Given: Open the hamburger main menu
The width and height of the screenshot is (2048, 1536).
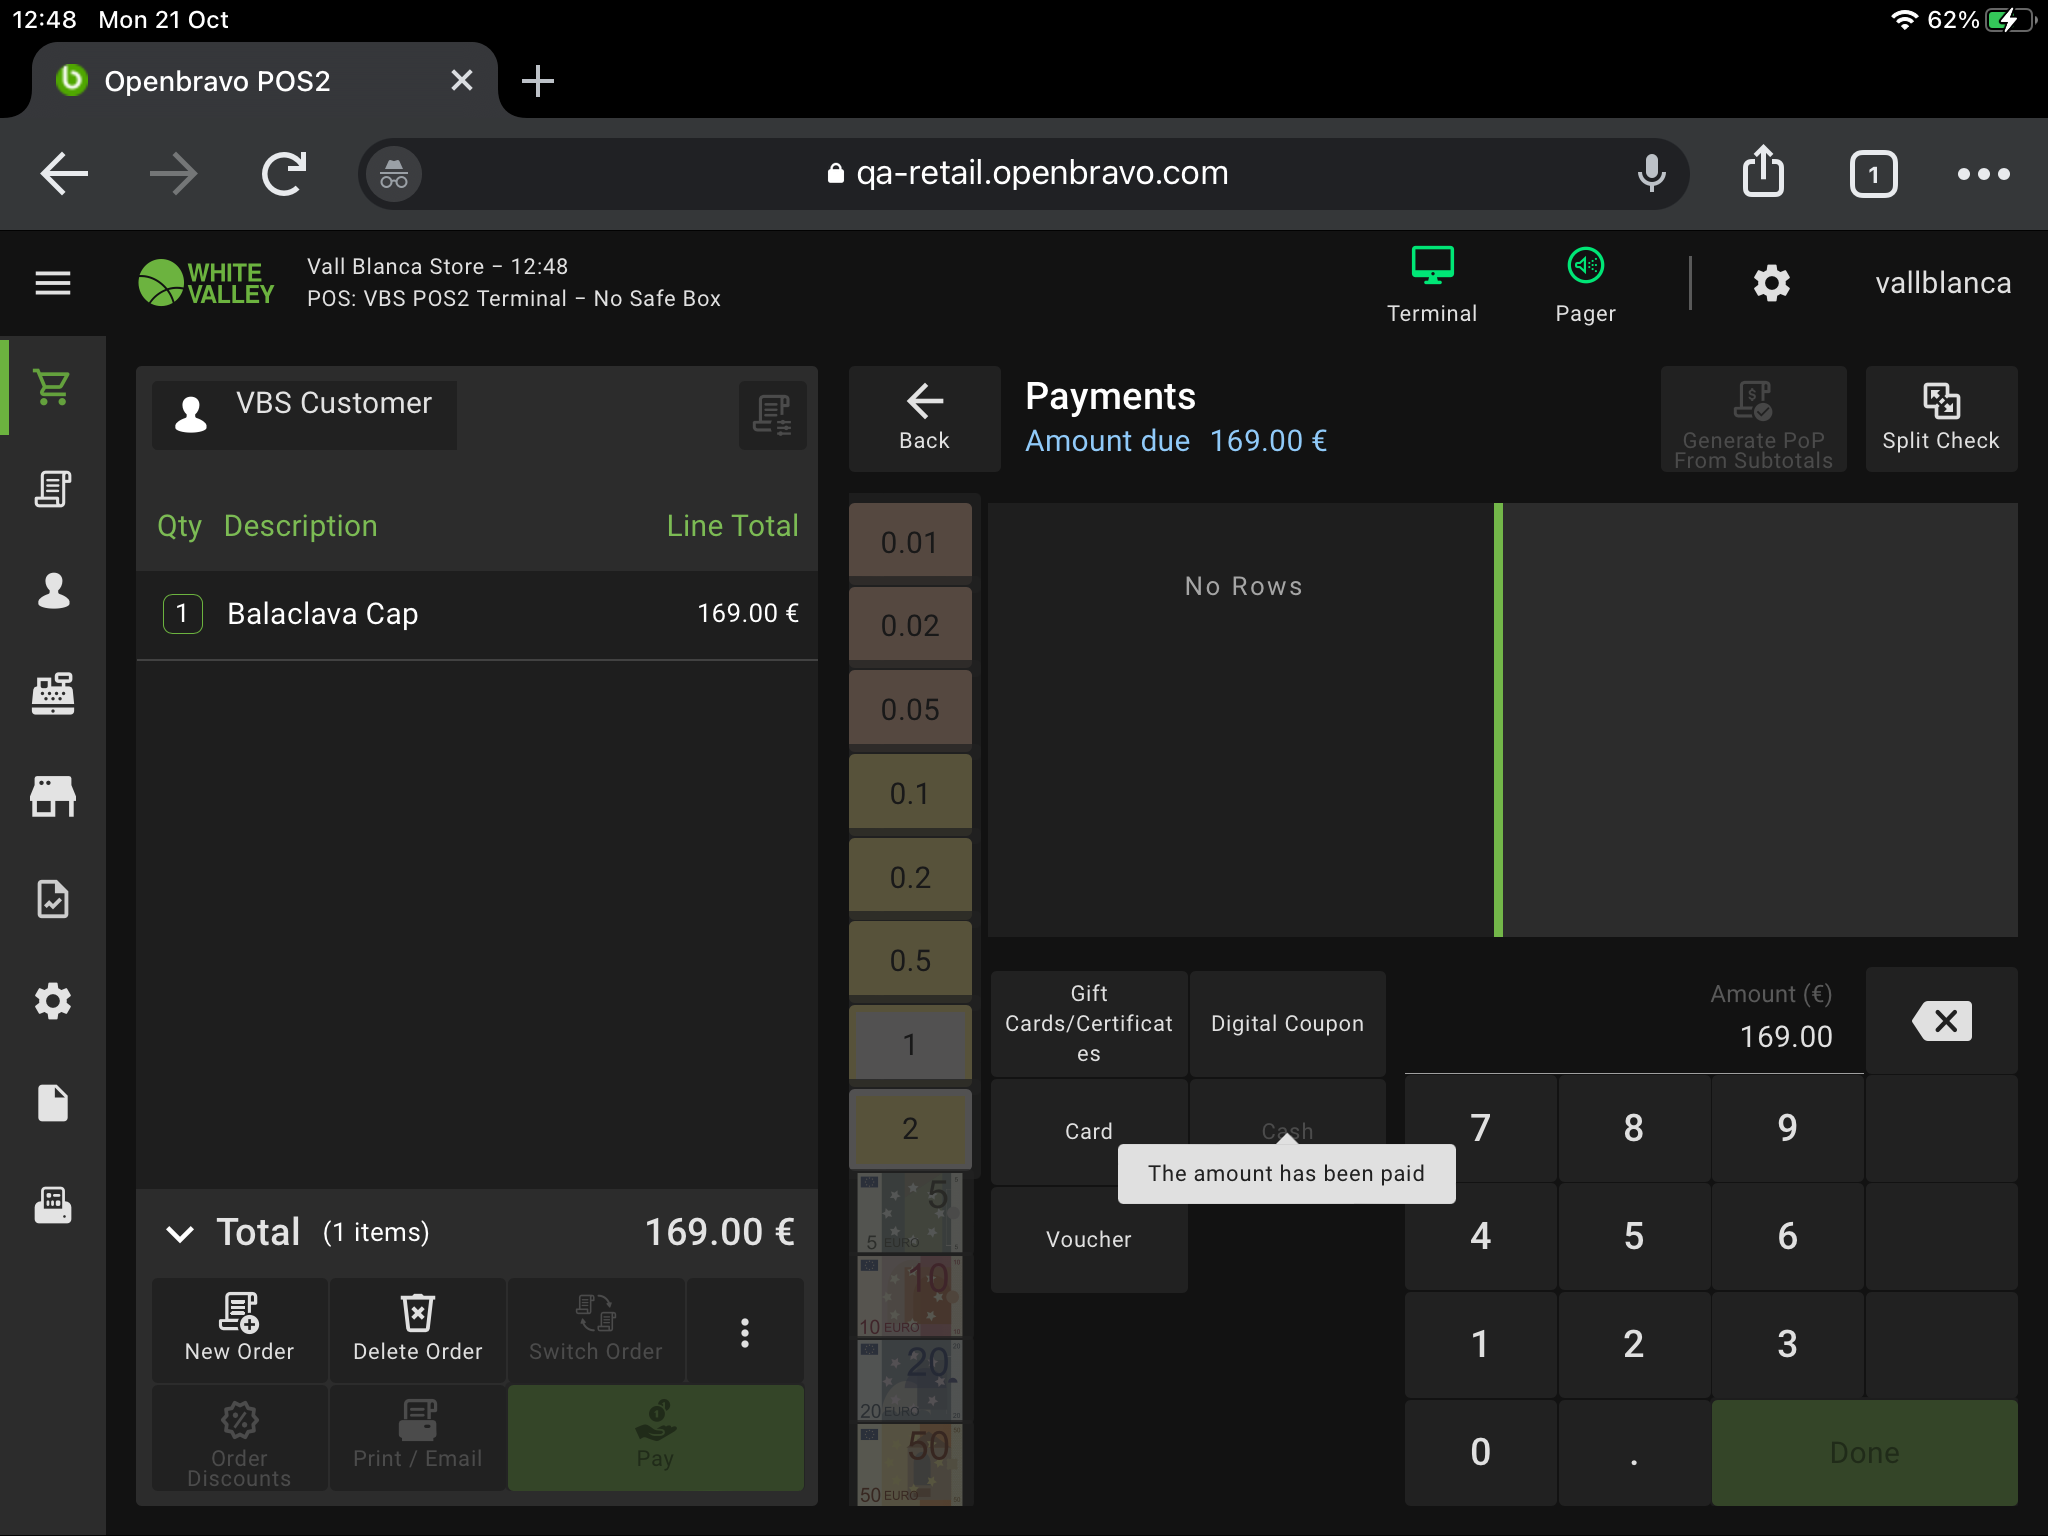Looking at the screenshot, I should click(52, 283).
